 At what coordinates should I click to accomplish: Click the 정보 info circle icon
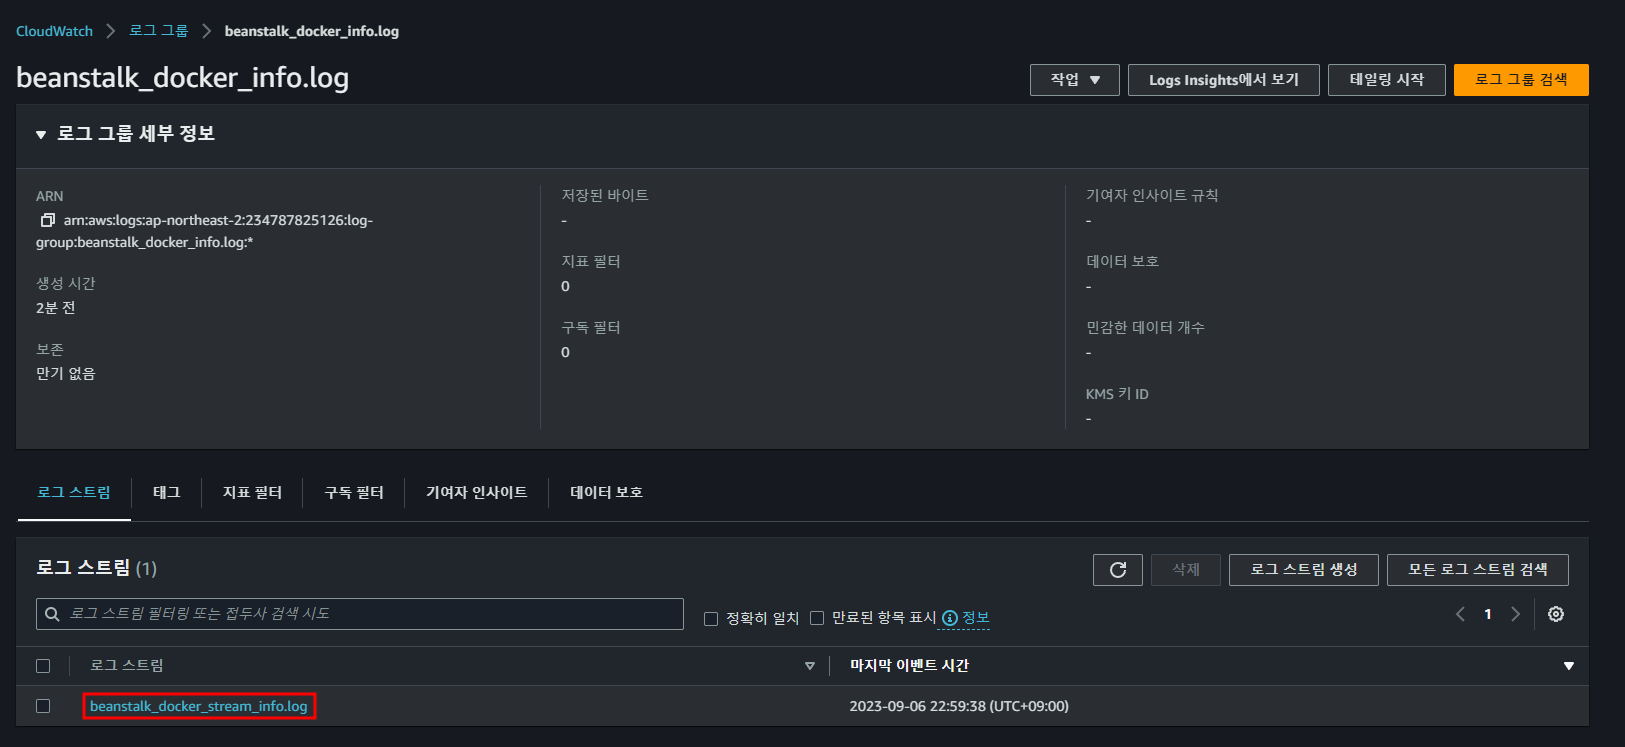950,618
